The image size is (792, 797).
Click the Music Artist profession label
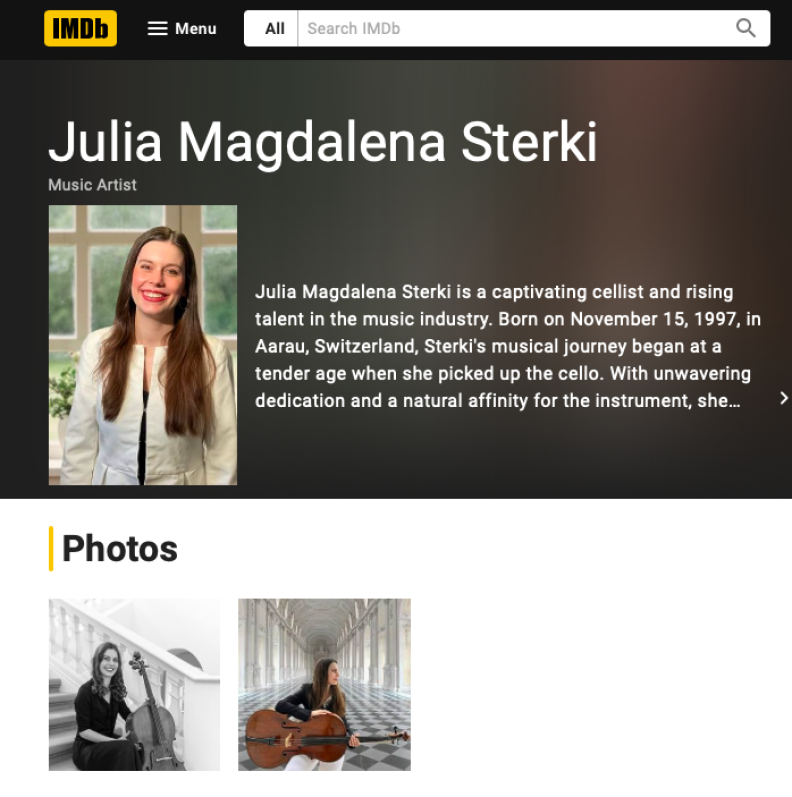point(93,185)
